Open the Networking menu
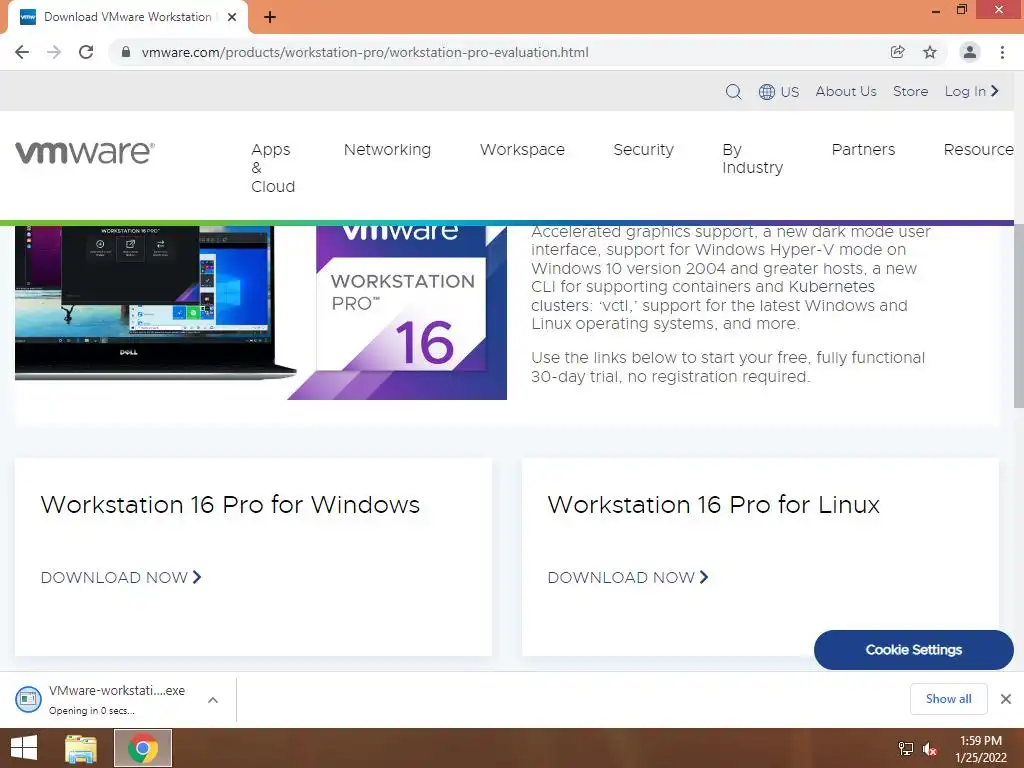 [x=387, y=150]
